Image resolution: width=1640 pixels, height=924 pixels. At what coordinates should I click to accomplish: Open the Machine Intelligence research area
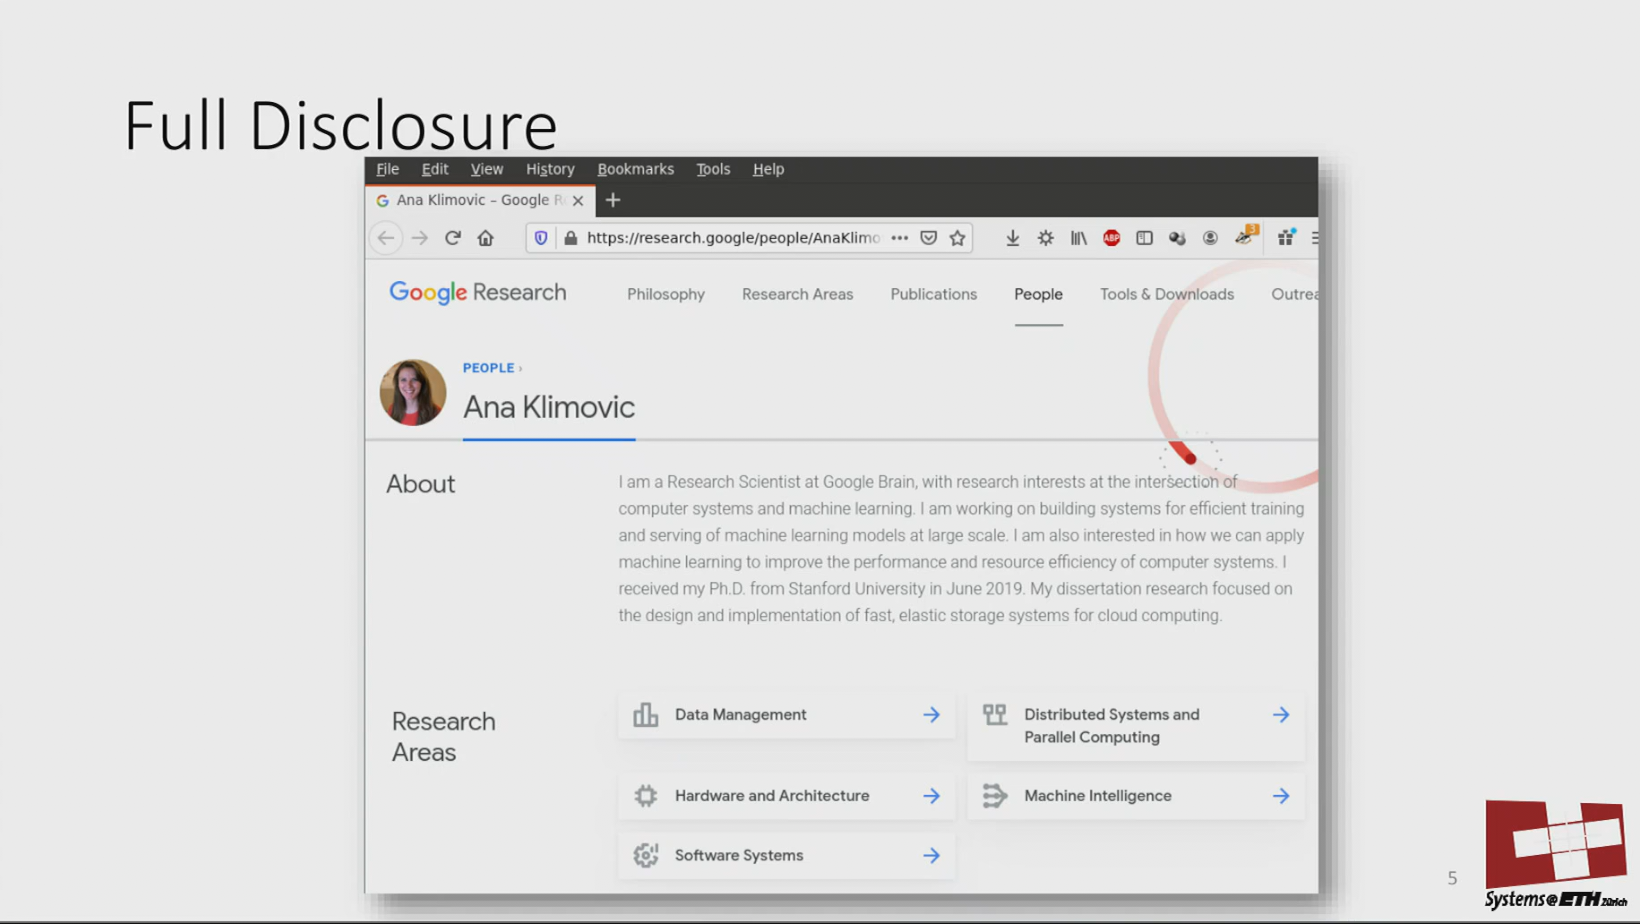1136,796
